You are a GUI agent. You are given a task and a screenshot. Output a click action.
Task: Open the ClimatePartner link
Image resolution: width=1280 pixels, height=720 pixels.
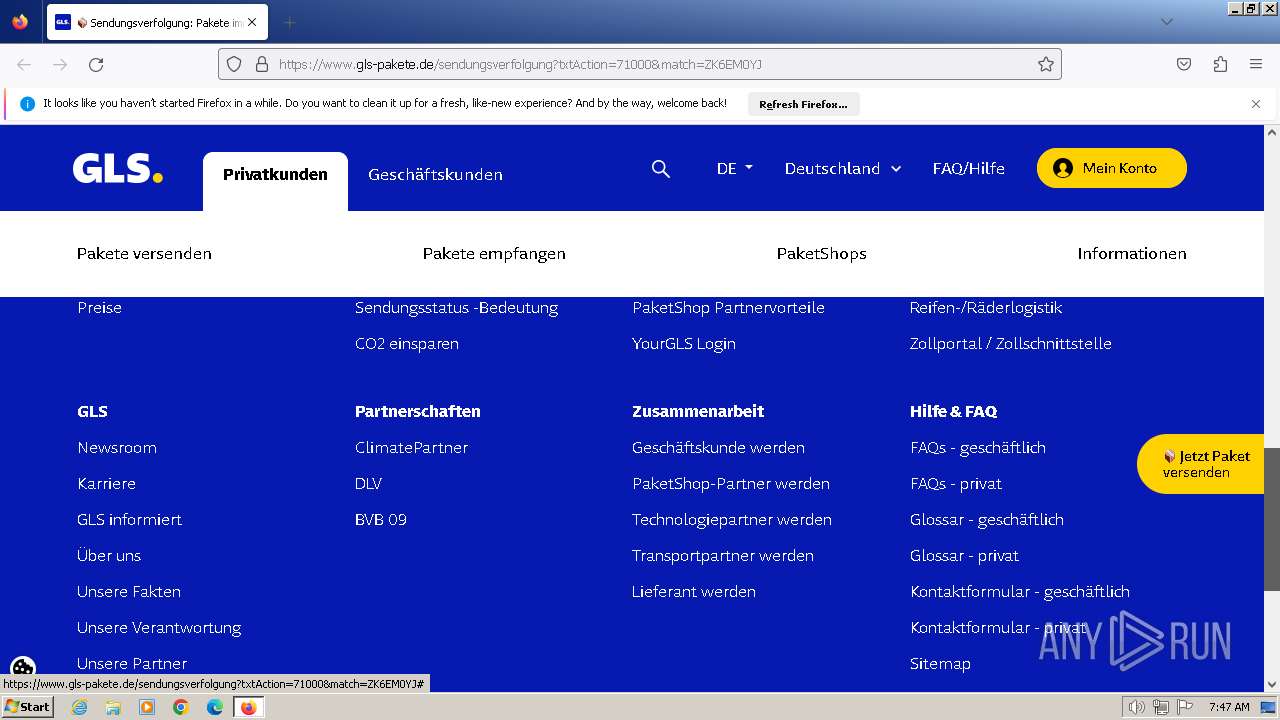click(x=411, y=448)
